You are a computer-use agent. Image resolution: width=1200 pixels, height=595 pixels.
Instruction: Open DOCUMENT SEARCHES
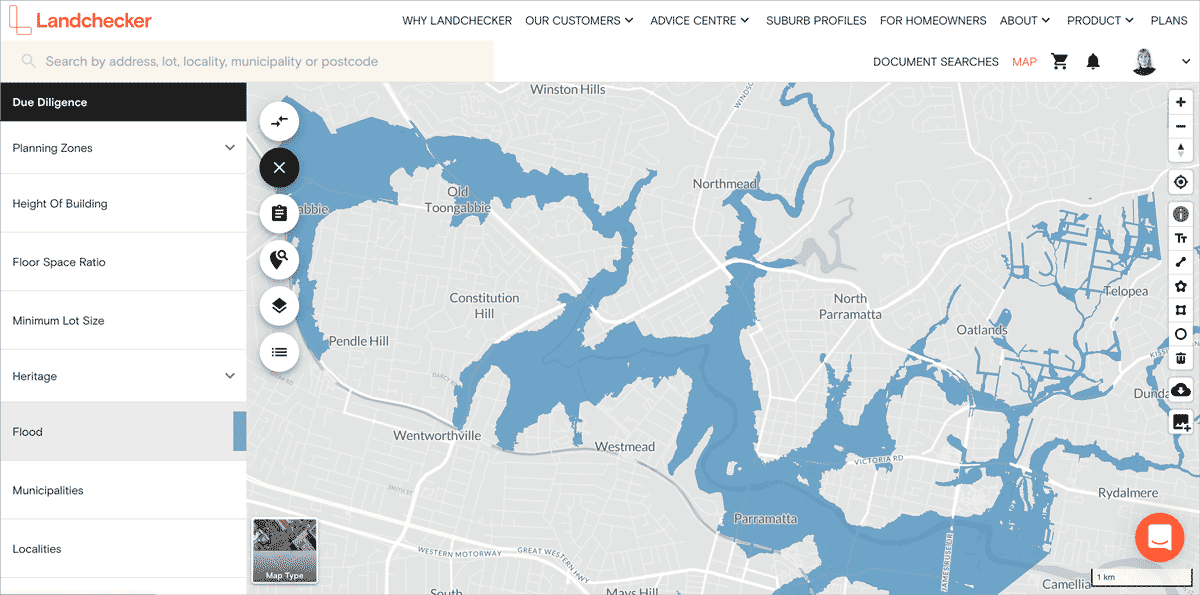(x=936, y=62)
